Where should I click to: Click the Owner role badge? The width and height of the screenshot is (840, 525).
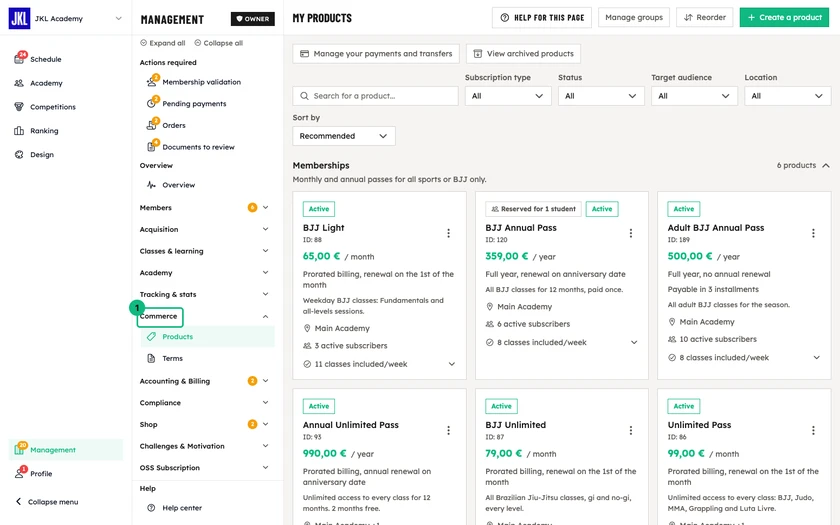[253, 19]
